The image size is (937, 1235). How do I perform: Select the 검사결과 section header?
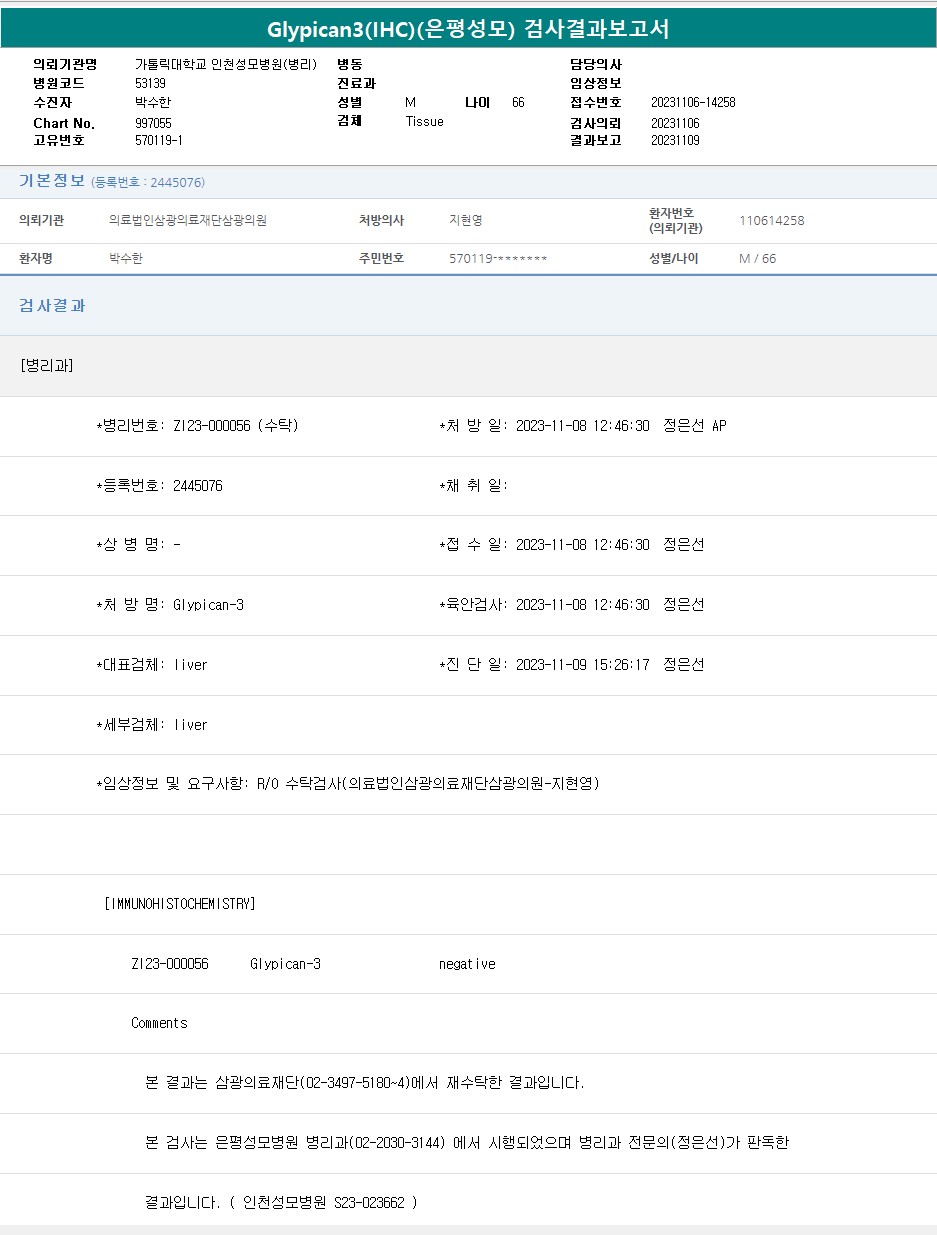[x=52, y=306]
